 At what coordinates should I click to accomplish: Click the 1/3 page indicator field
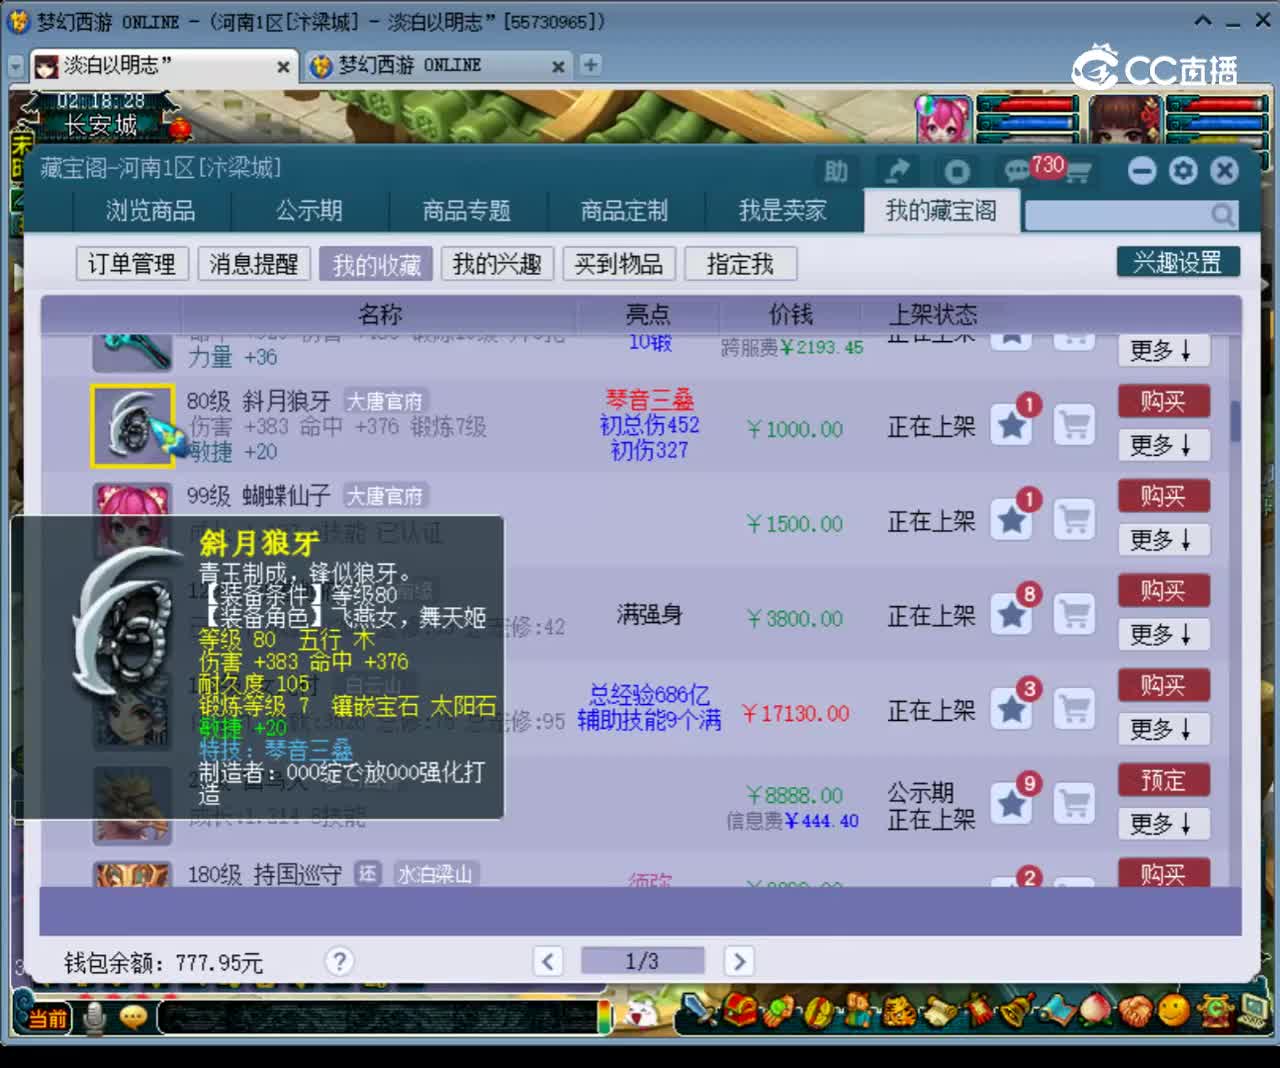(643, 961)
